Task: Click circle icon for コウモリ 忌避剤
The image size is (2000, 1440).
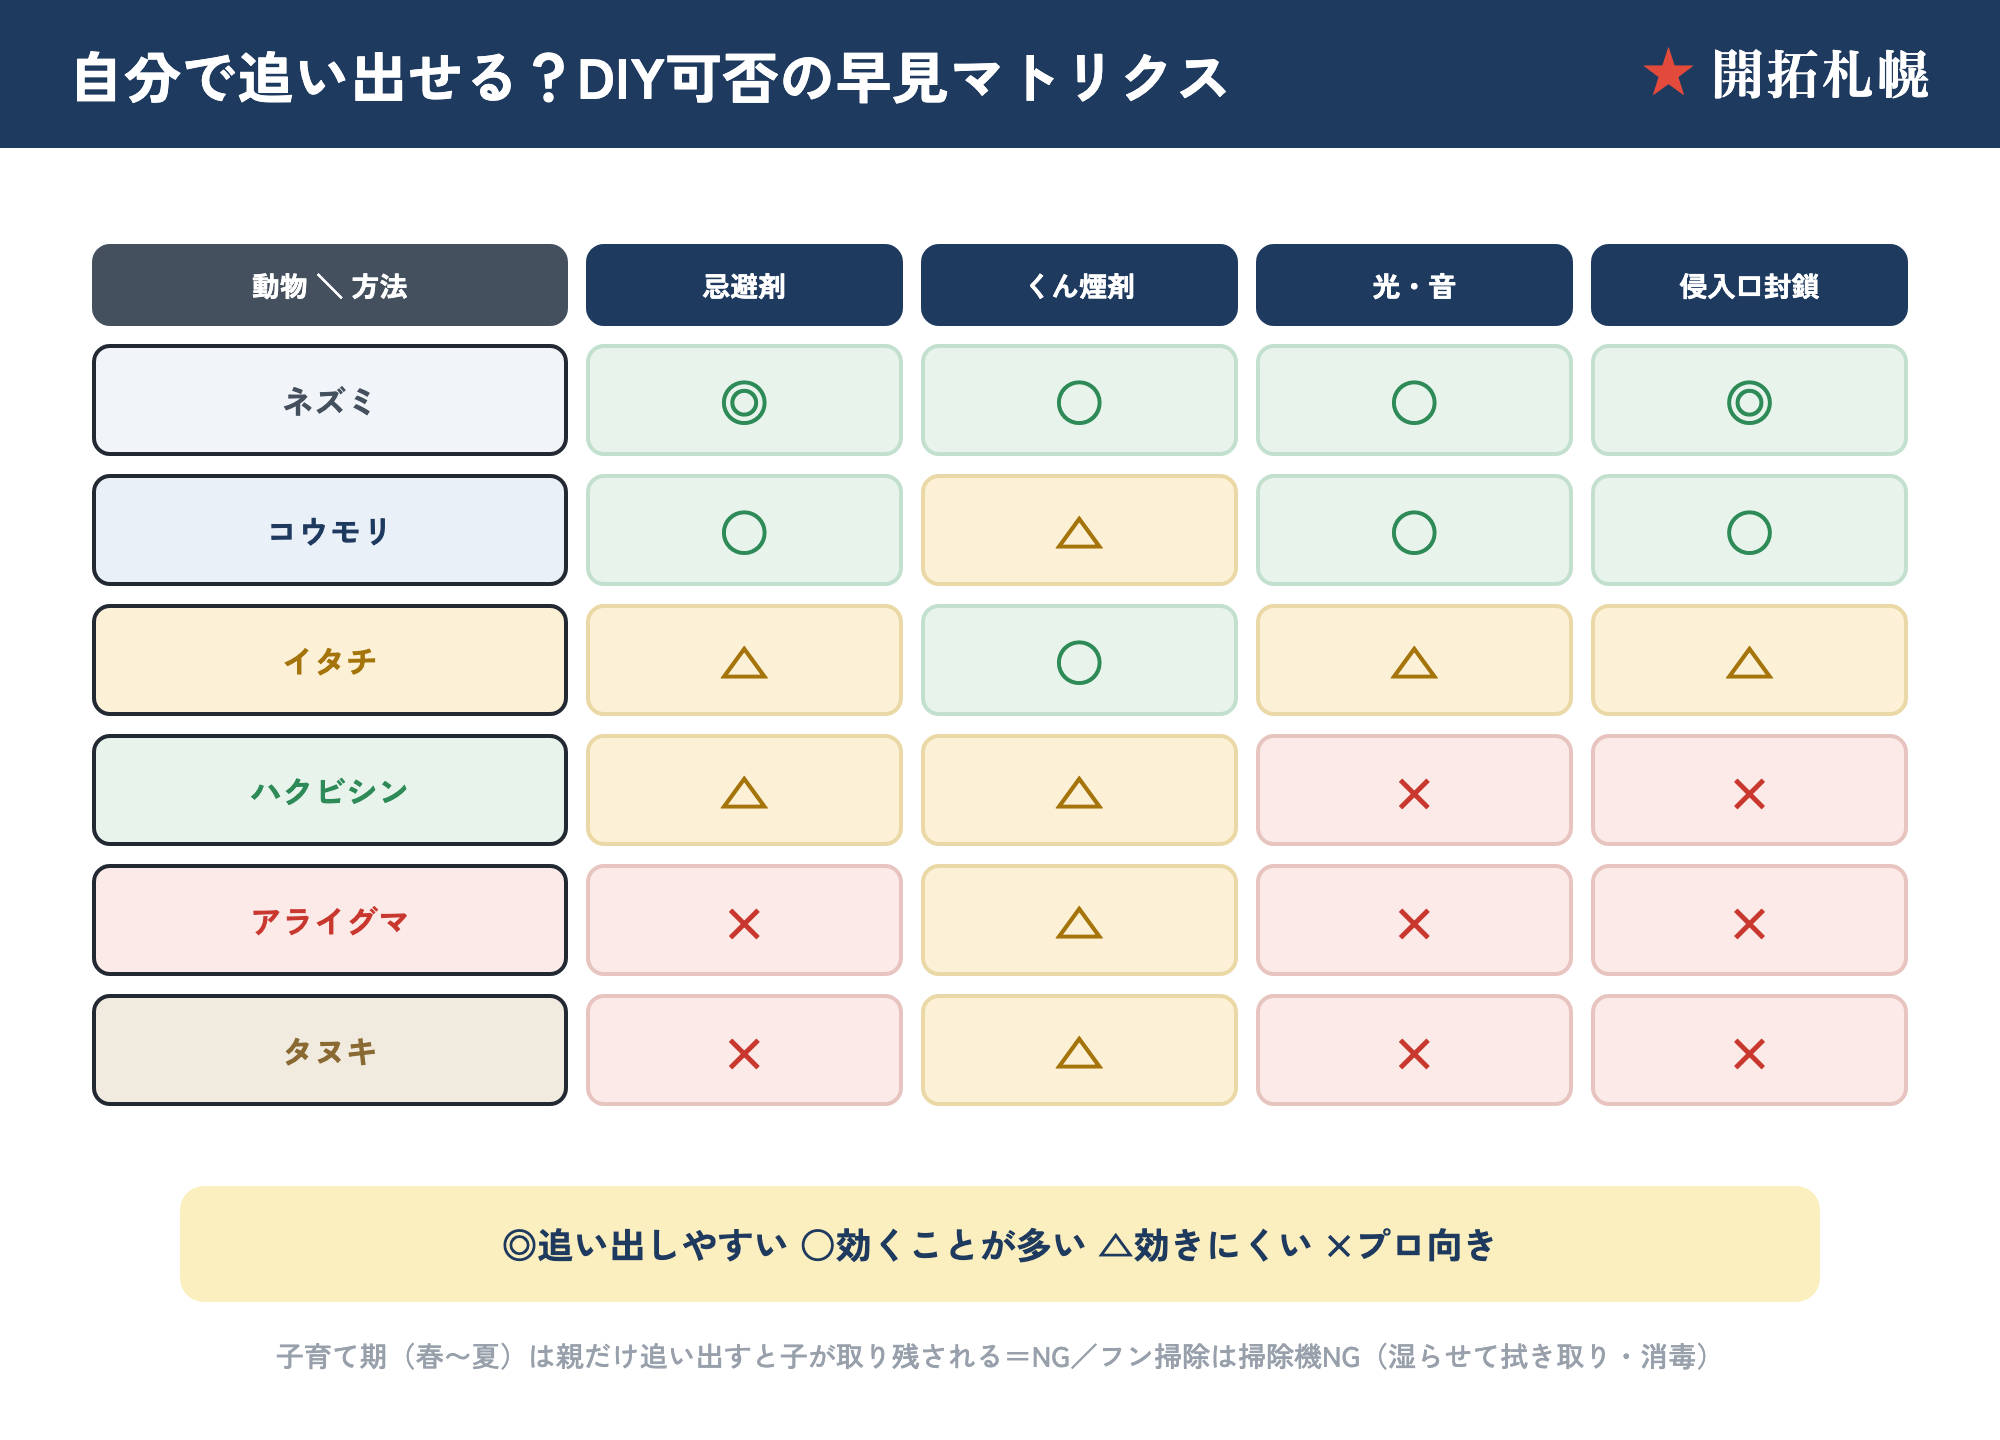Action: pos(744,533)
